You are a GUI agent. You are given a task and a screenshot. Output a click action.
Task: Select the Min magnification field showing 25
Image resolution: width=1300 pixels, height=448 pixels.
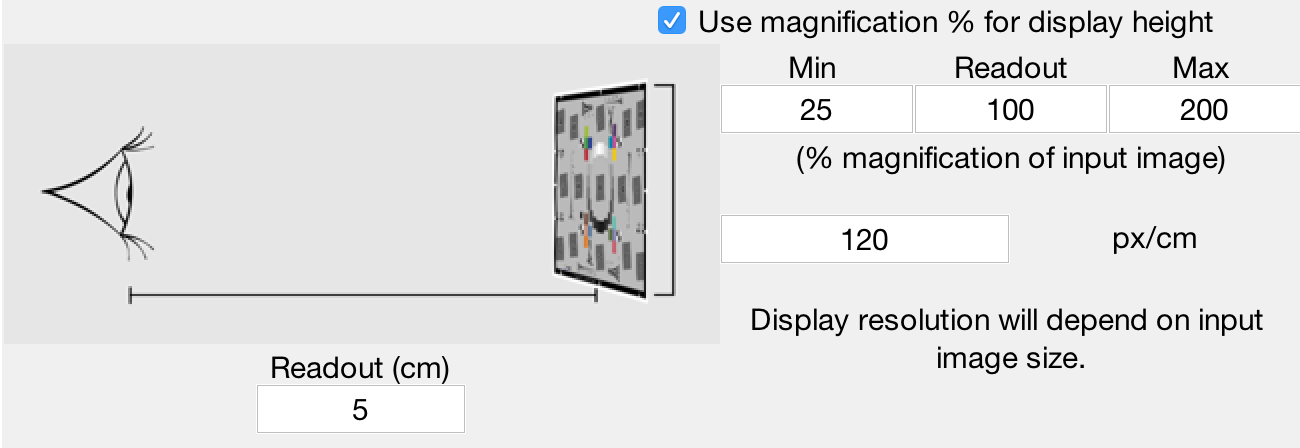pyautogui.click(x=816, y=109)
